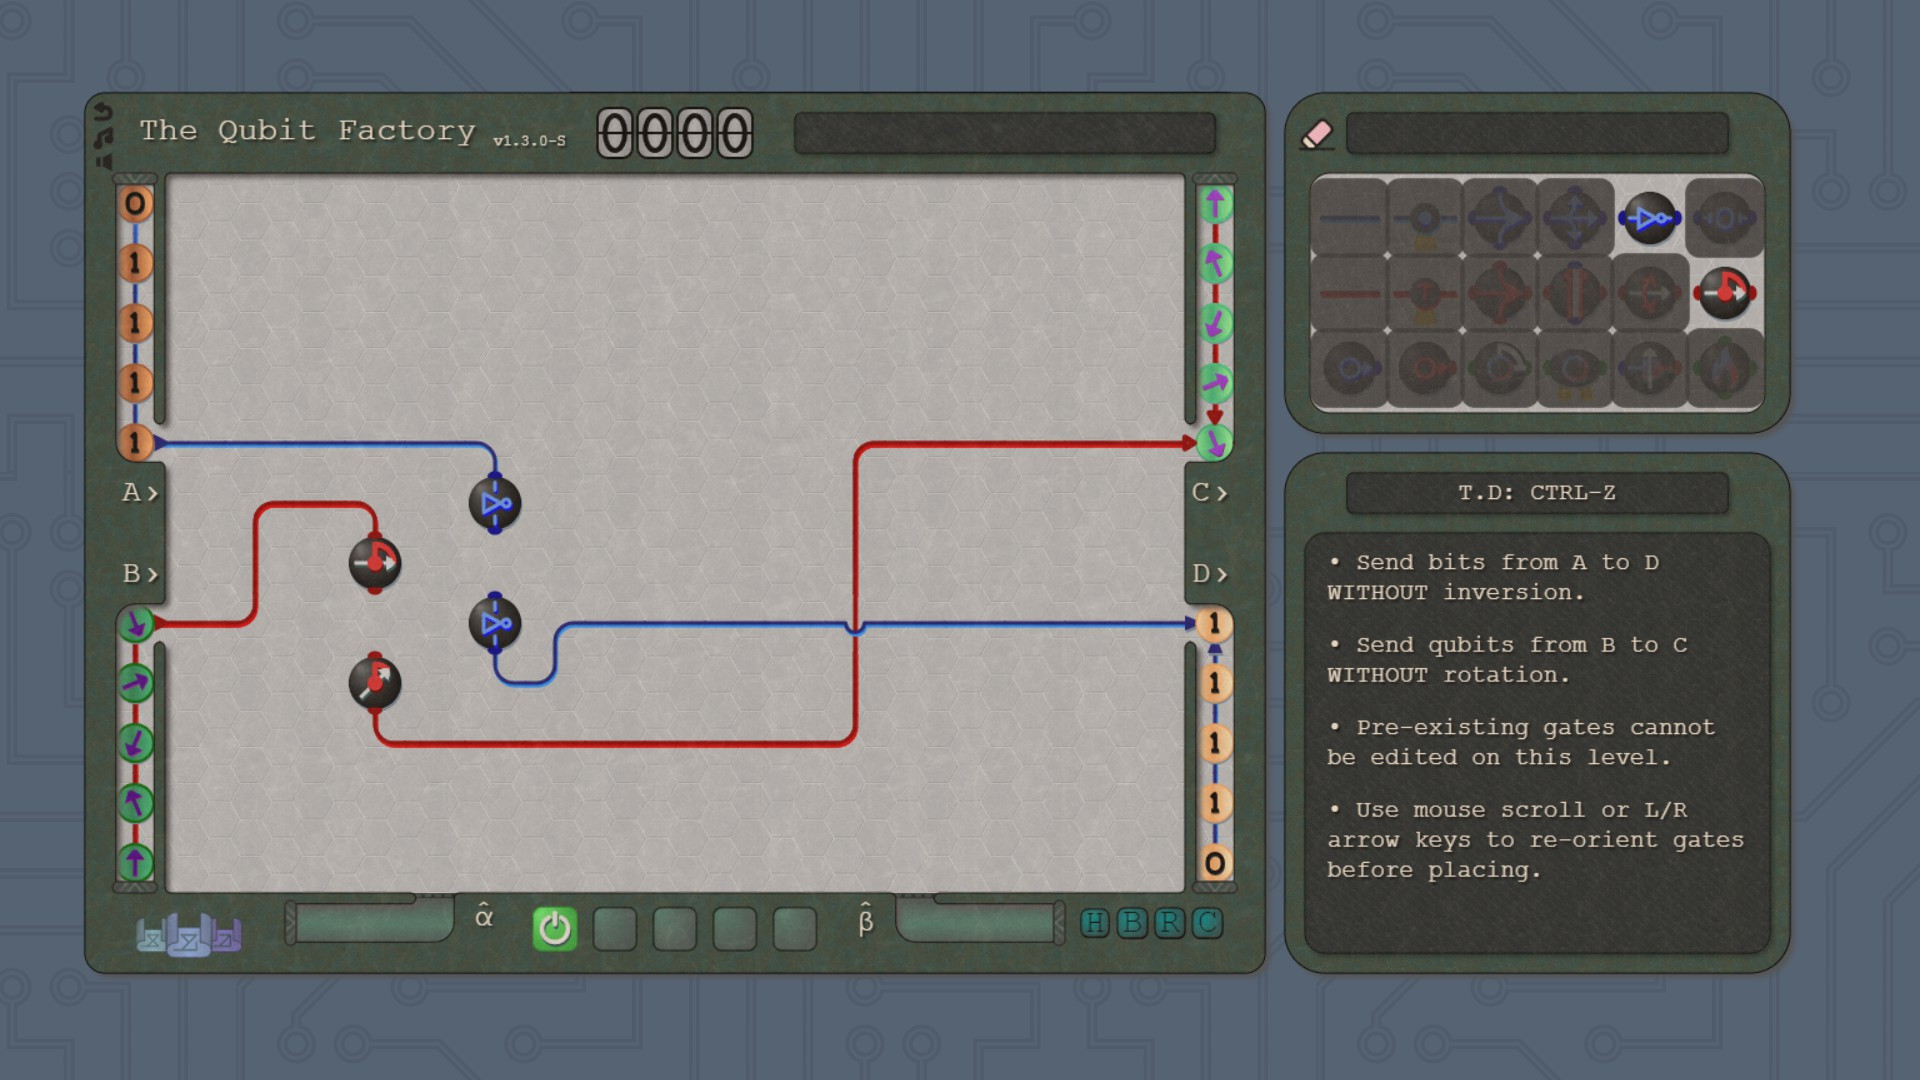Click the lower NOT gate on the board

click(x=495, y=623)
